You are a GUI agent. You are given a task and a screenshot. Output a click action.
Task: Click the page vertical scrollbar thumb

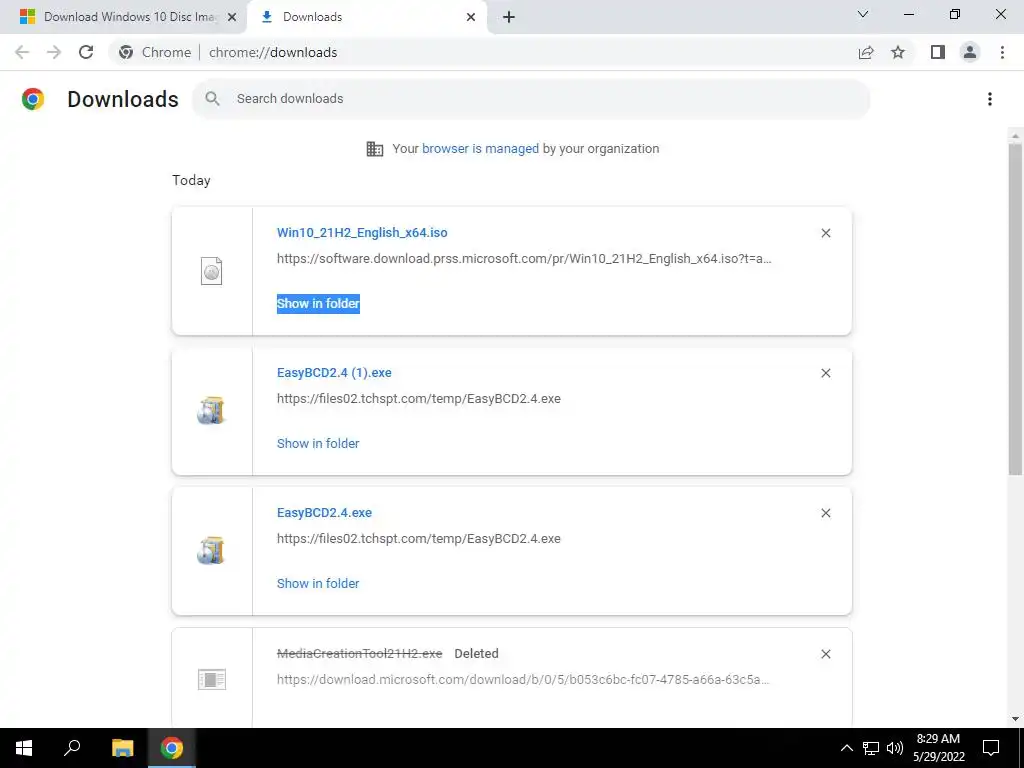coord(1014,308)
